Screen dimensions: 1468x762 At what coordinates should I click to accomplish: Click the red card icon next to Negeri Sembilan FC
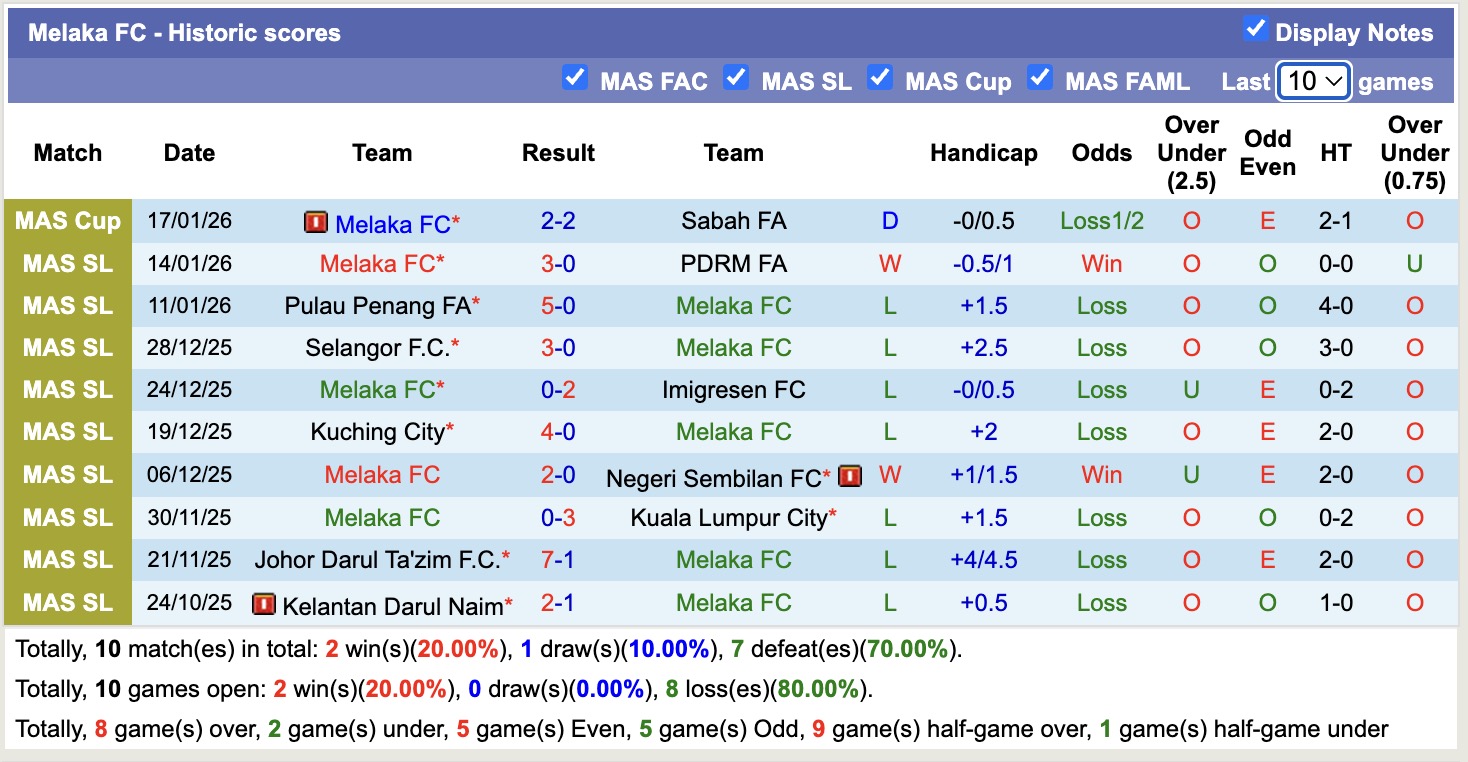point(850,476)
